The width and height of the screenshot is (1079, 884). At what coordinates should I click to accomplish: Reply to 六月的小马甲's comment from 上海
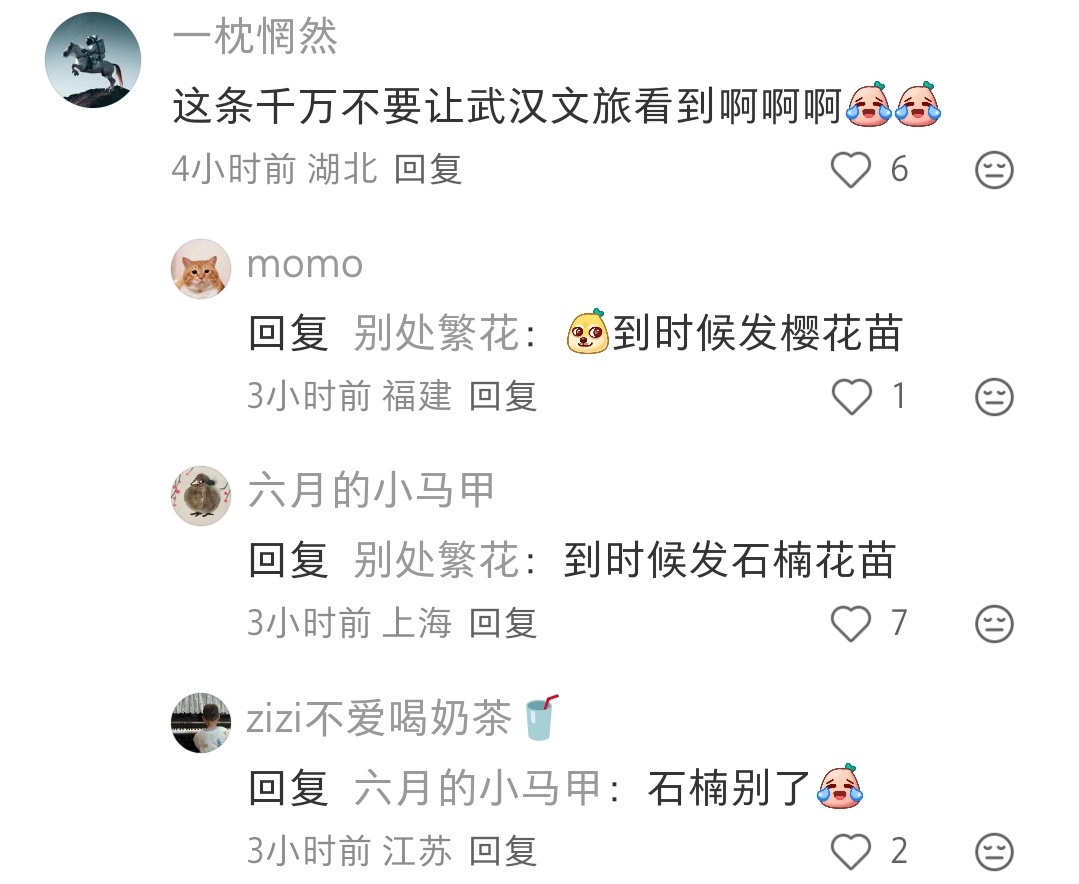tap(503, 623)
